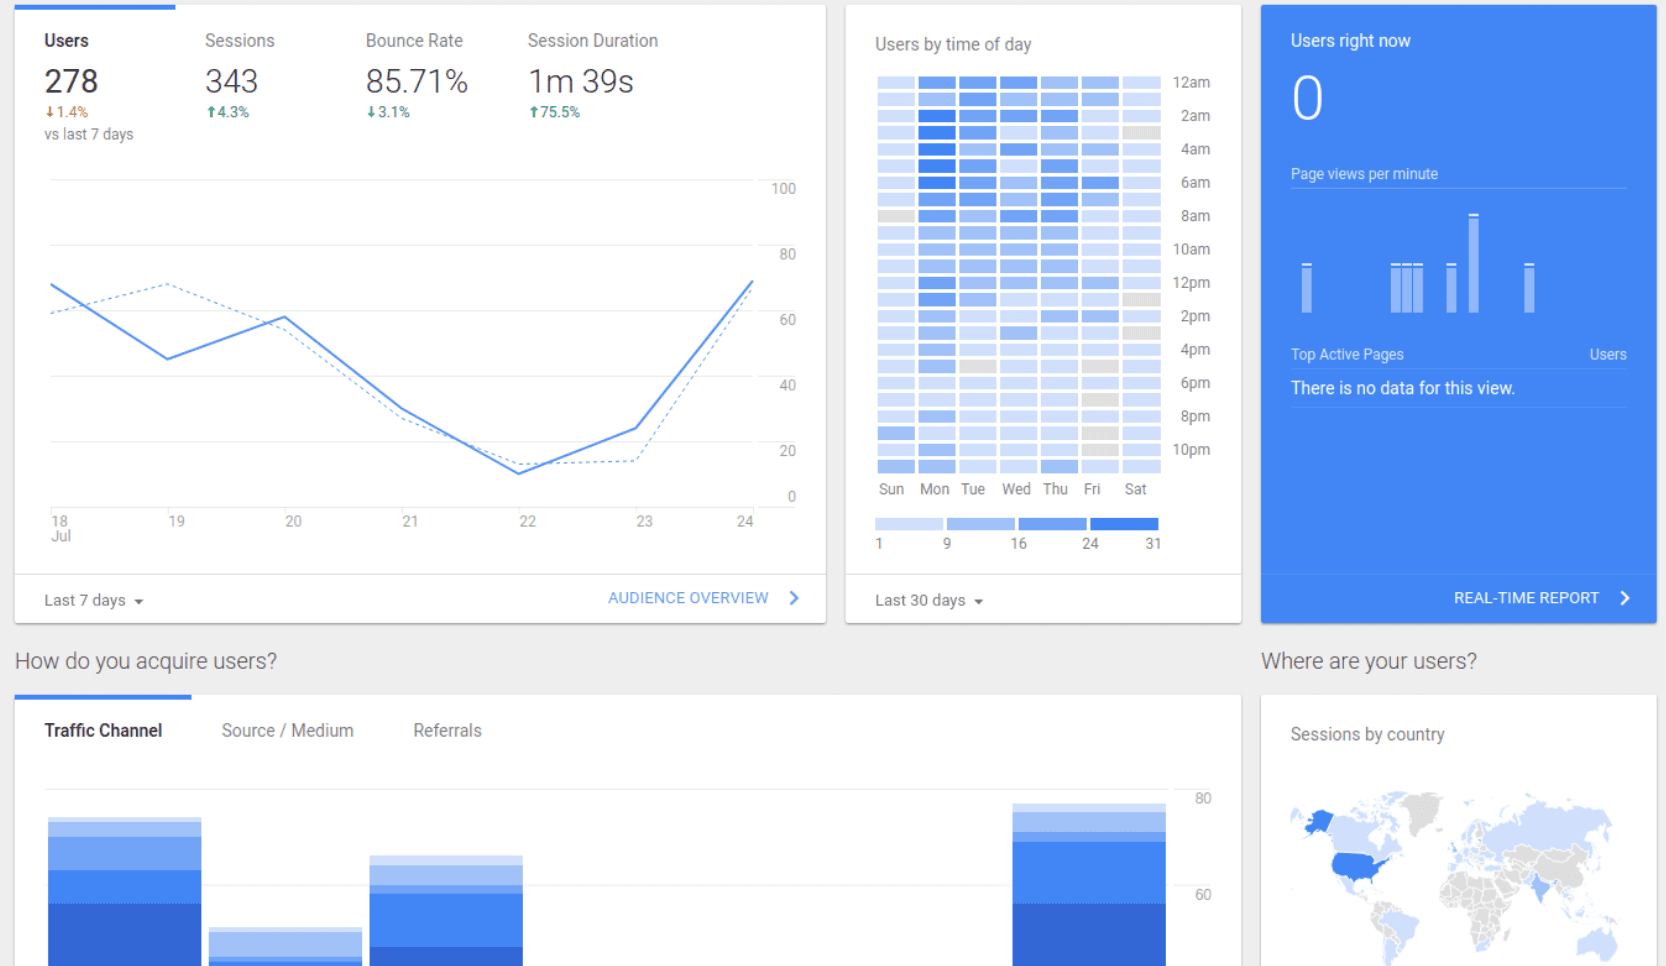Open the Real-Time Report link

[x=1526, y=598]
